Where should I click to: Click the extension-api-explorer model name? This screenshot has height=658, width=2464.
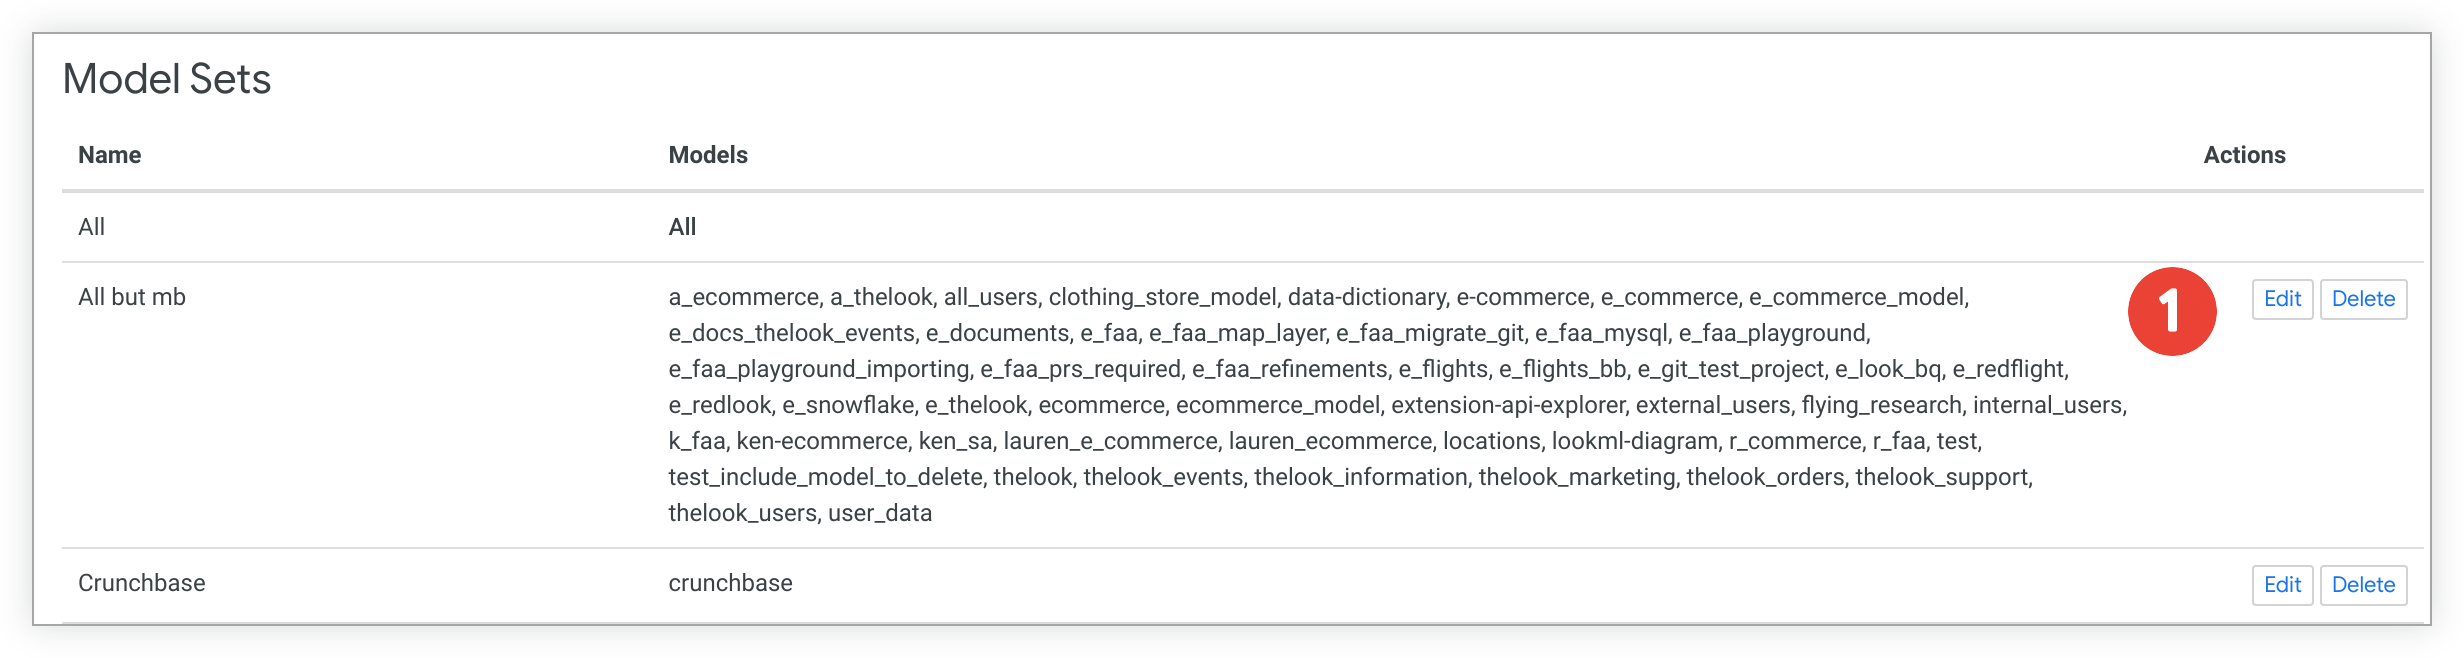(1507, 405)
